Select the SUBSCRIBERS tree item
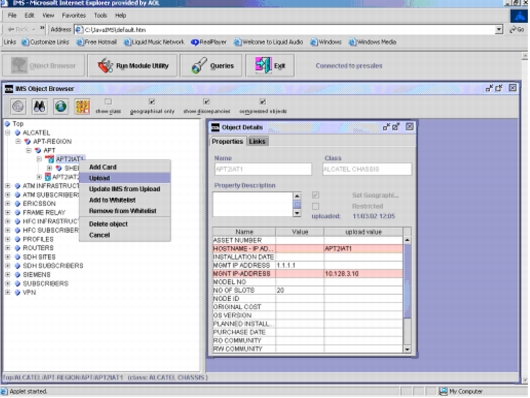530x398 pixels. click(45, 284)
